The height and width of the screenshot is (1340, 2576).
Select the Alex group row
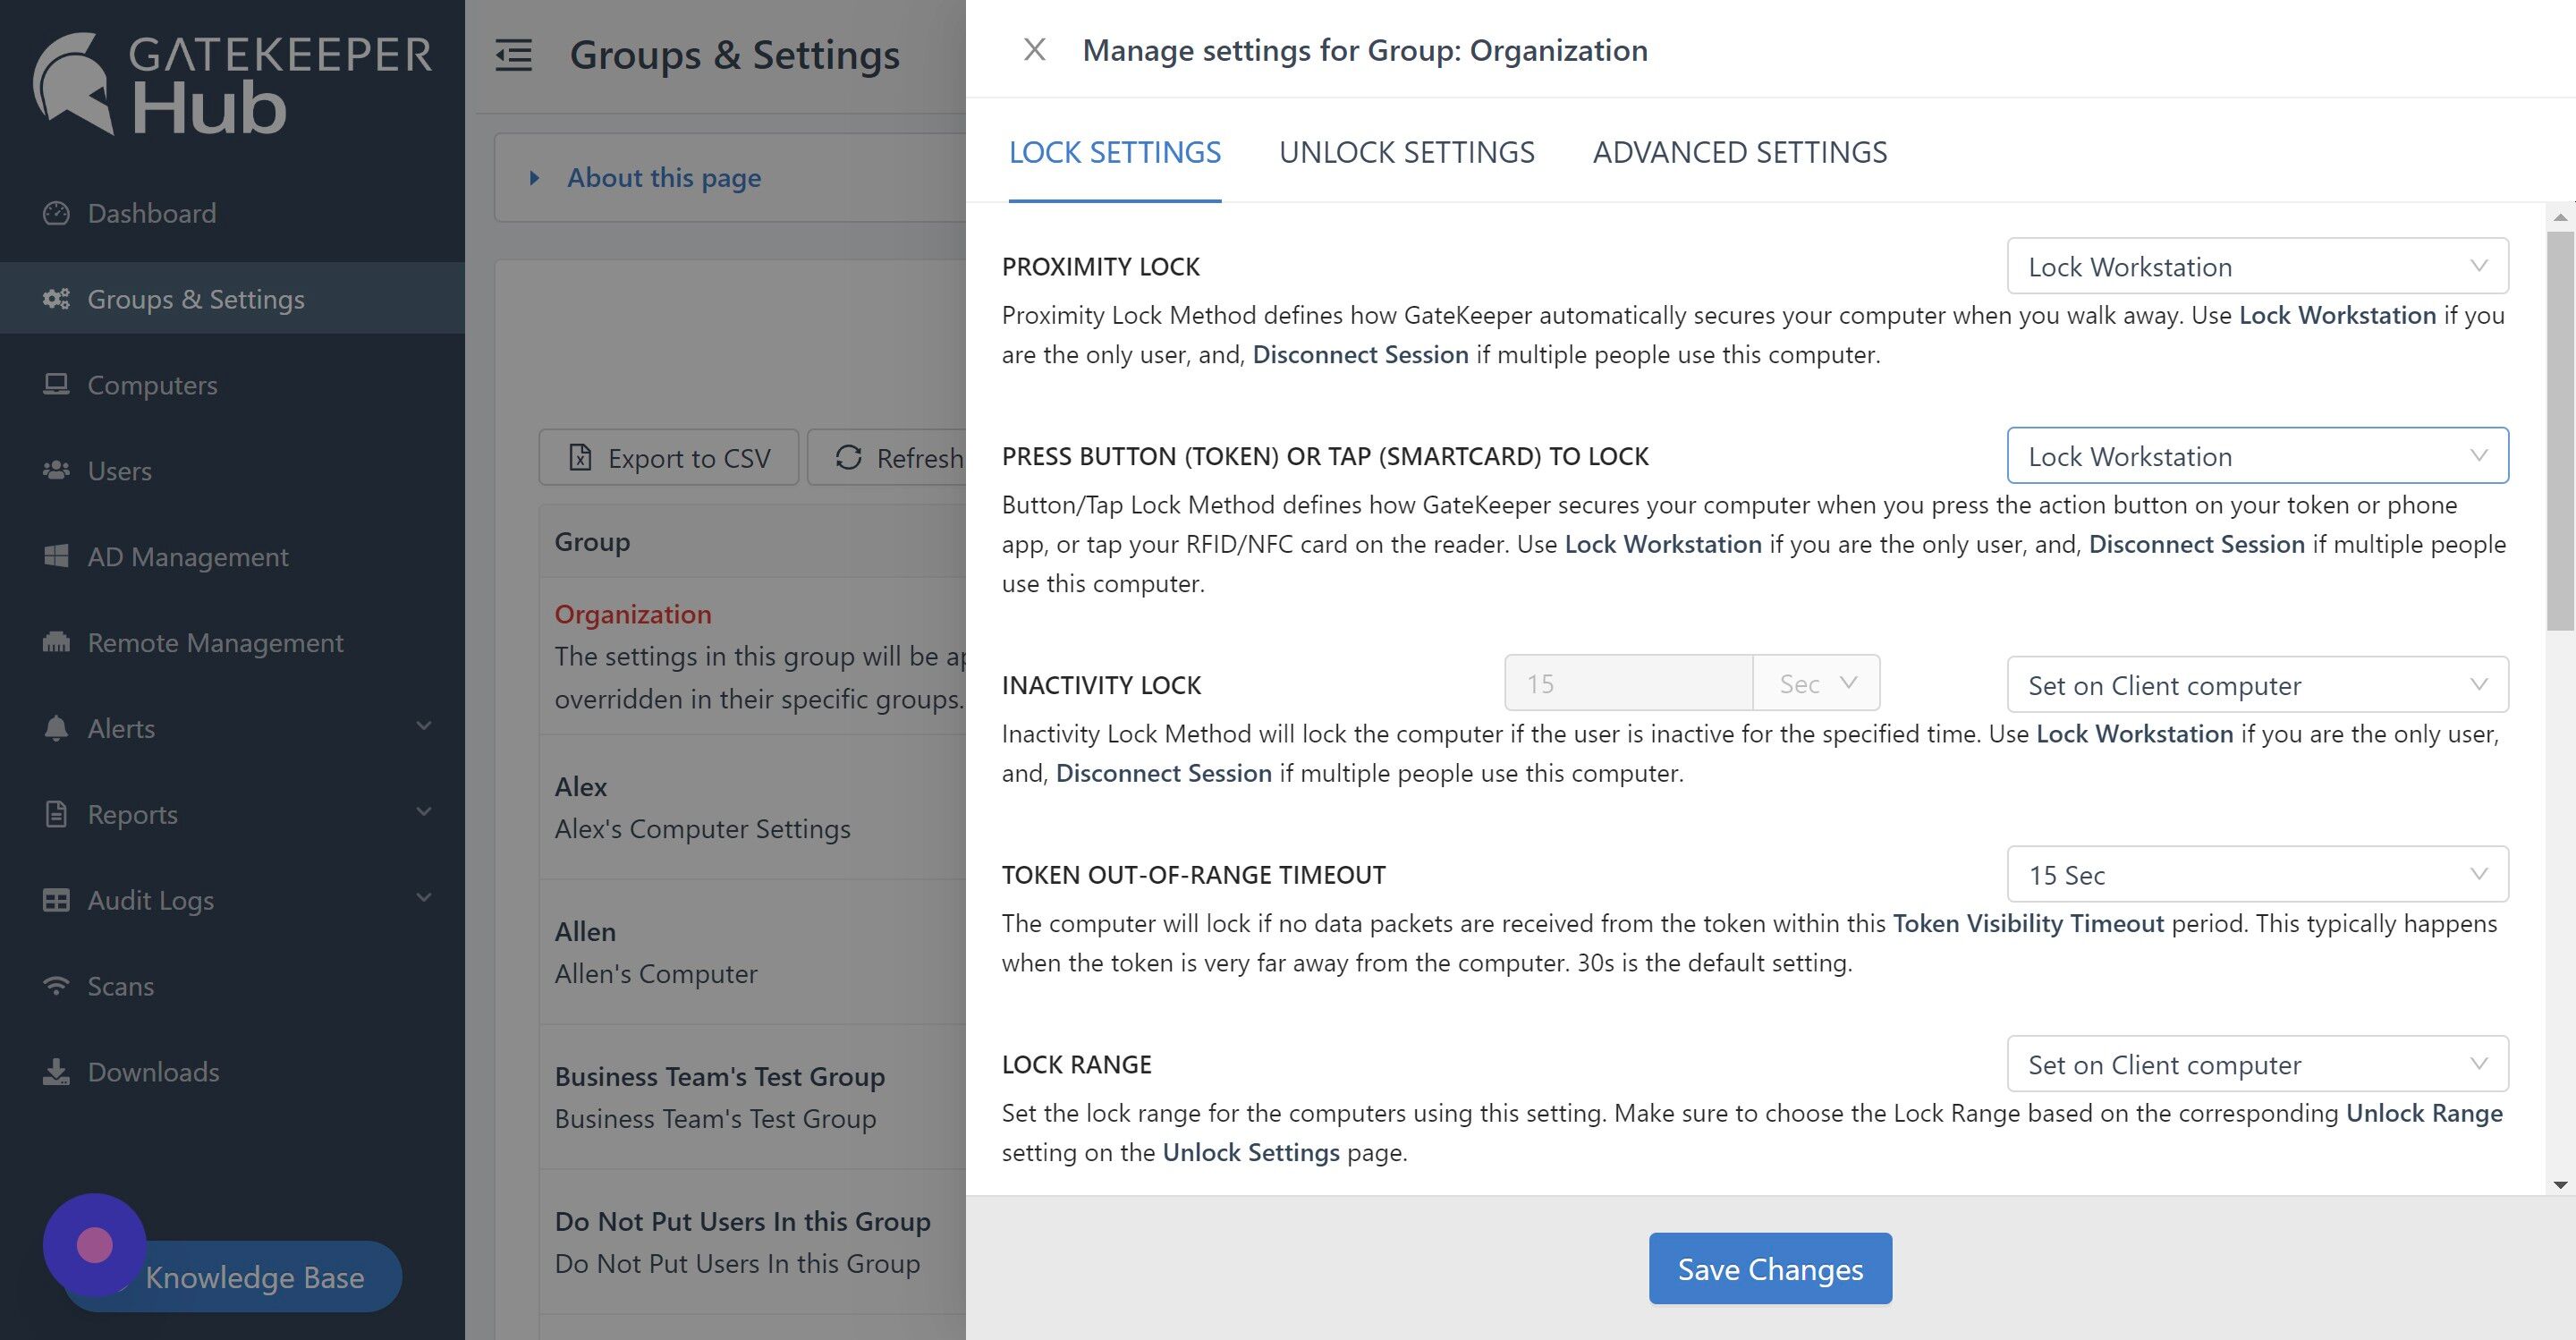(x=752, y=808)
